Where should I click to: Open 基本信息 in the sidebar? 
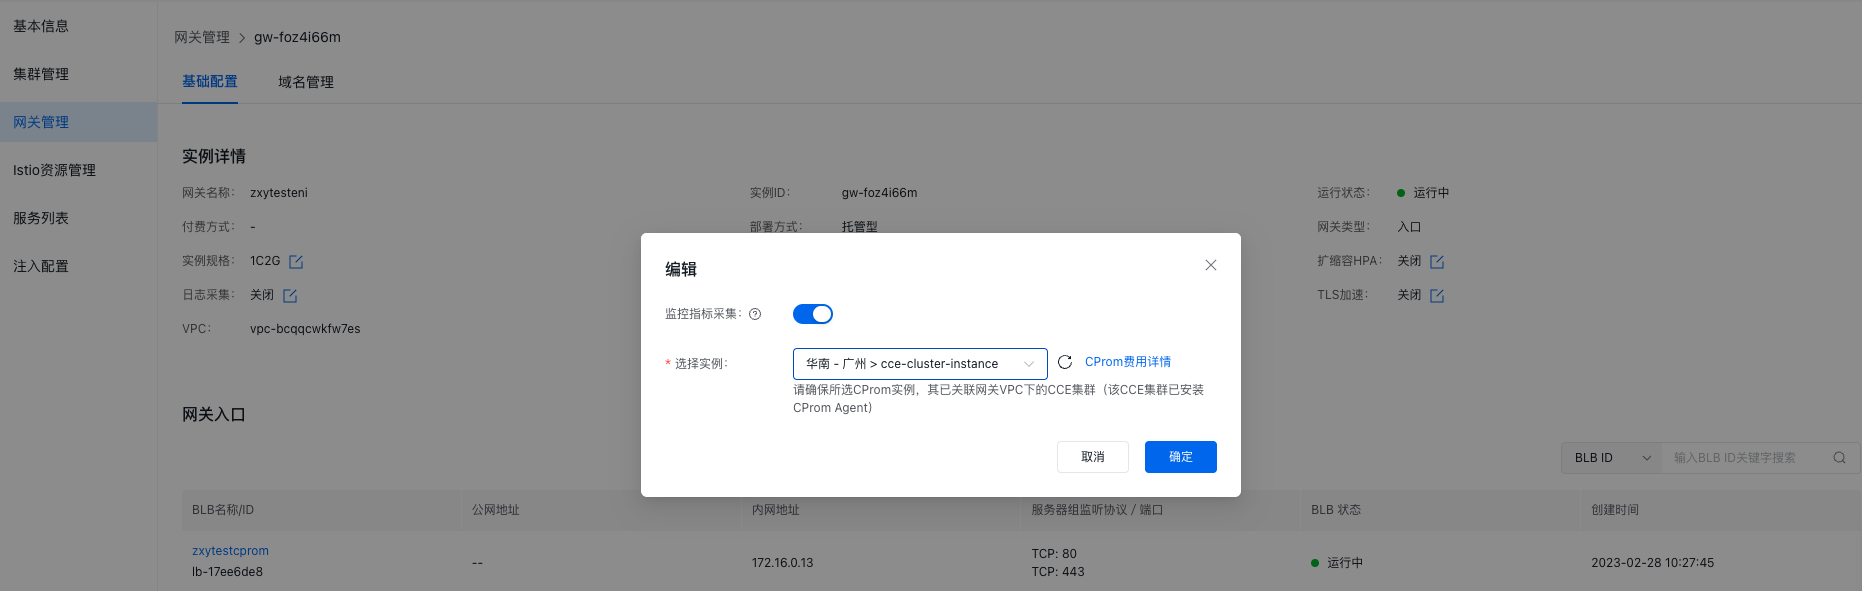(x=41, y=26)
